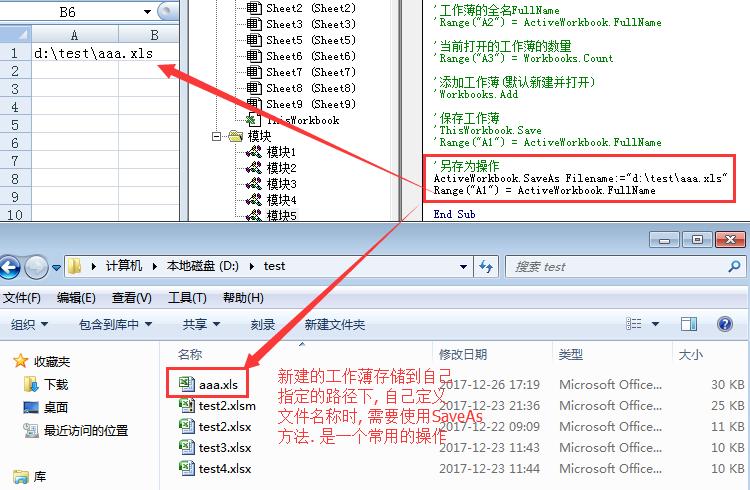Image resolution: width=750 pixels, height=490 pixels.
Task: Click the change view icon
Action: (x=633, y=324)
